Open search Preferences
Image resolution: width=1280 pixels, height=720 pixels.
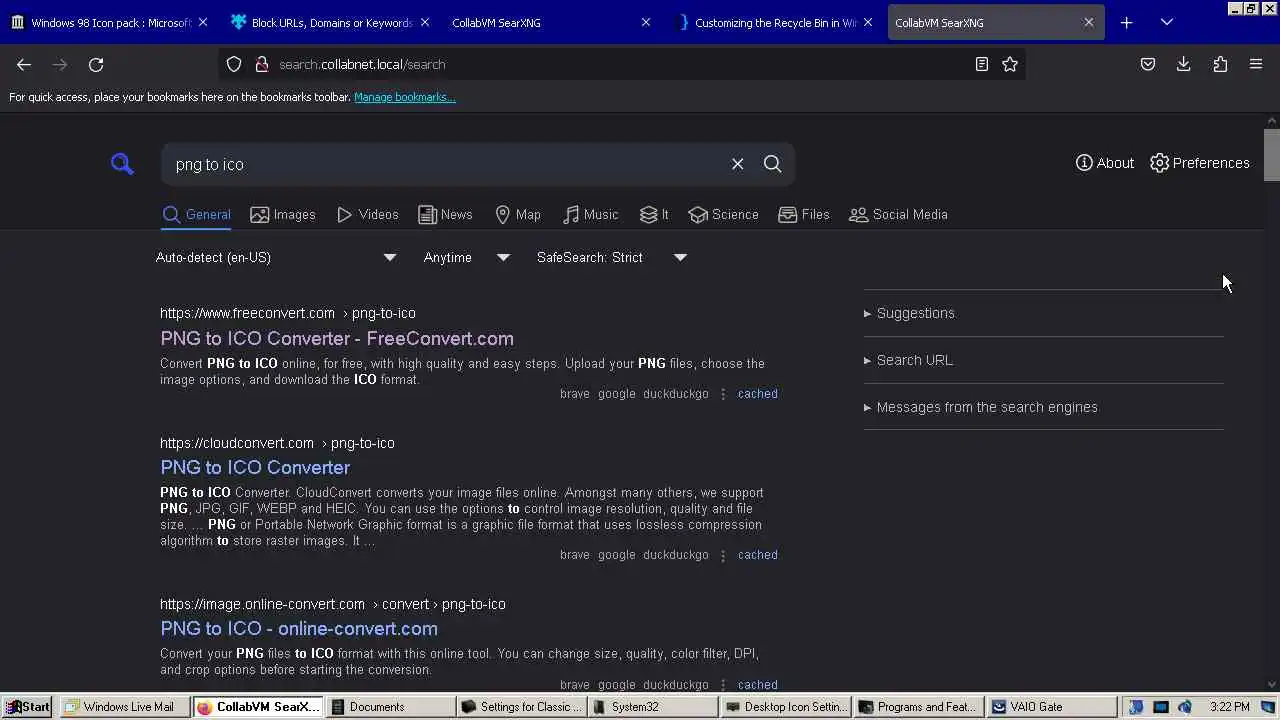tap(1200, 163)
